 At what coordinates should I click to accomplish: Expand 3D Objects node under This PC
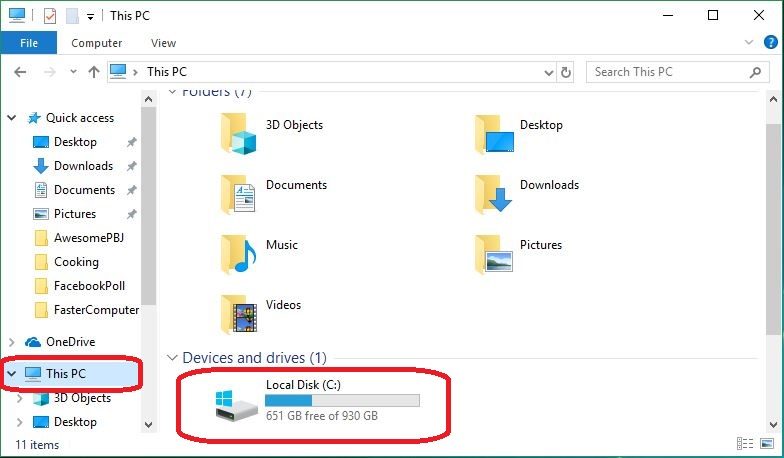20,398
